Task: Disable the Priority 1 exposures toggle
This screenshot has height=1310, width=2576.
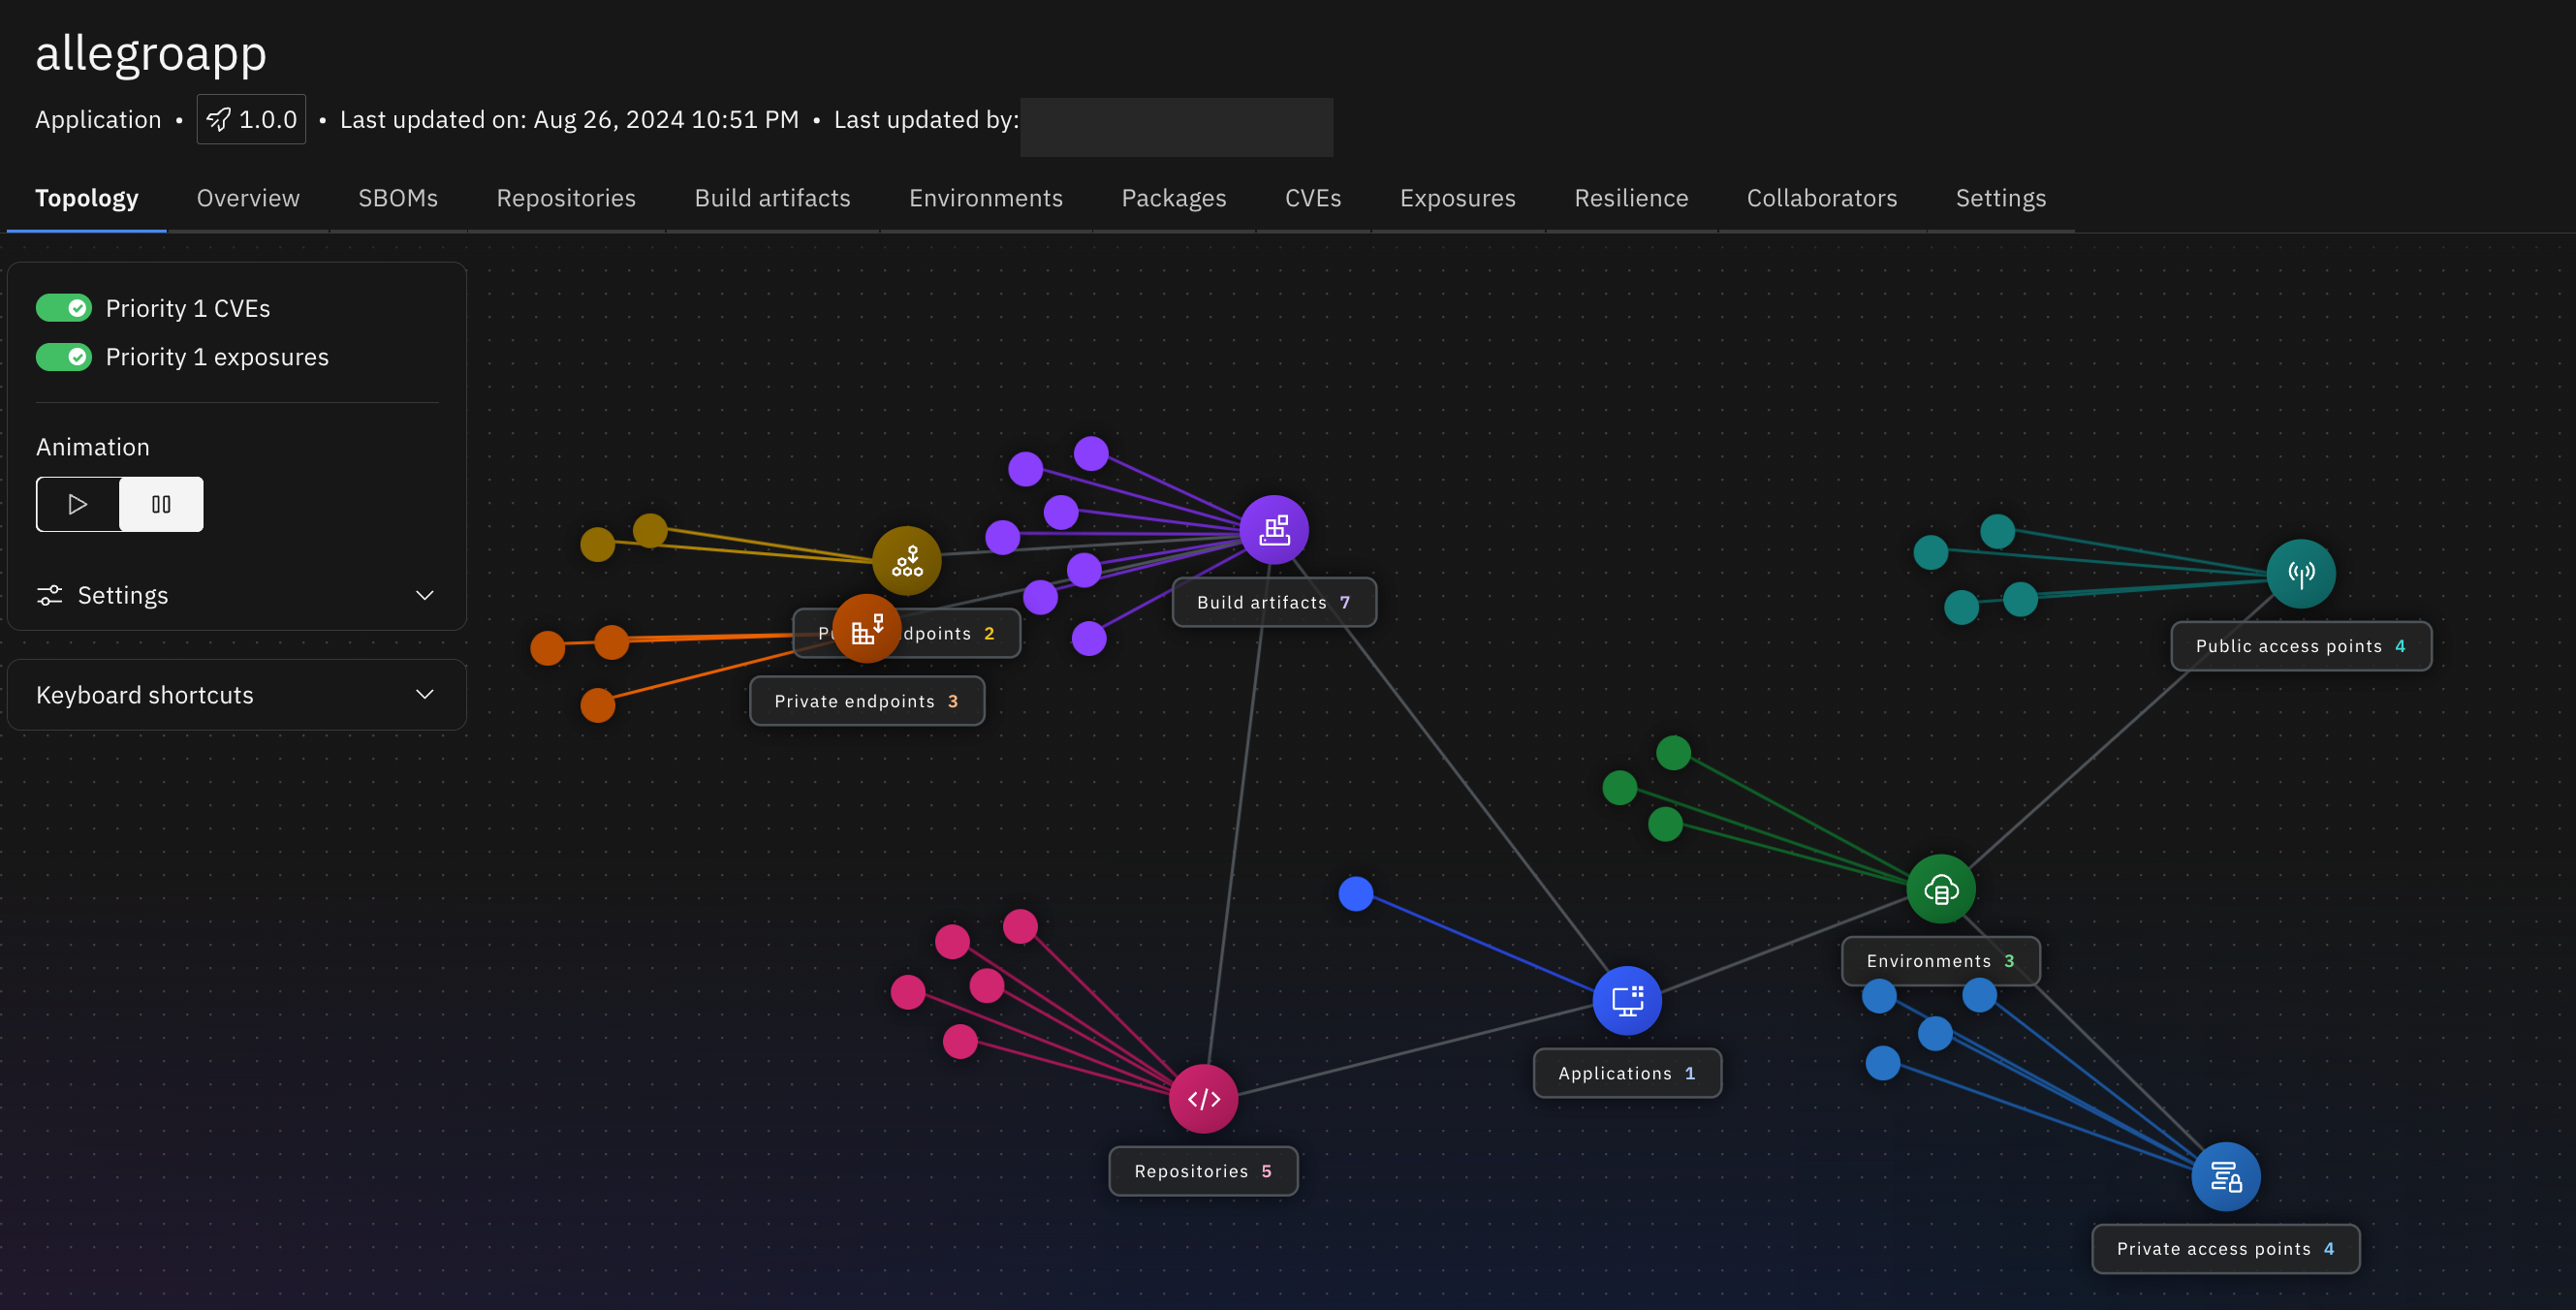Action: click(x=64, y=357)
